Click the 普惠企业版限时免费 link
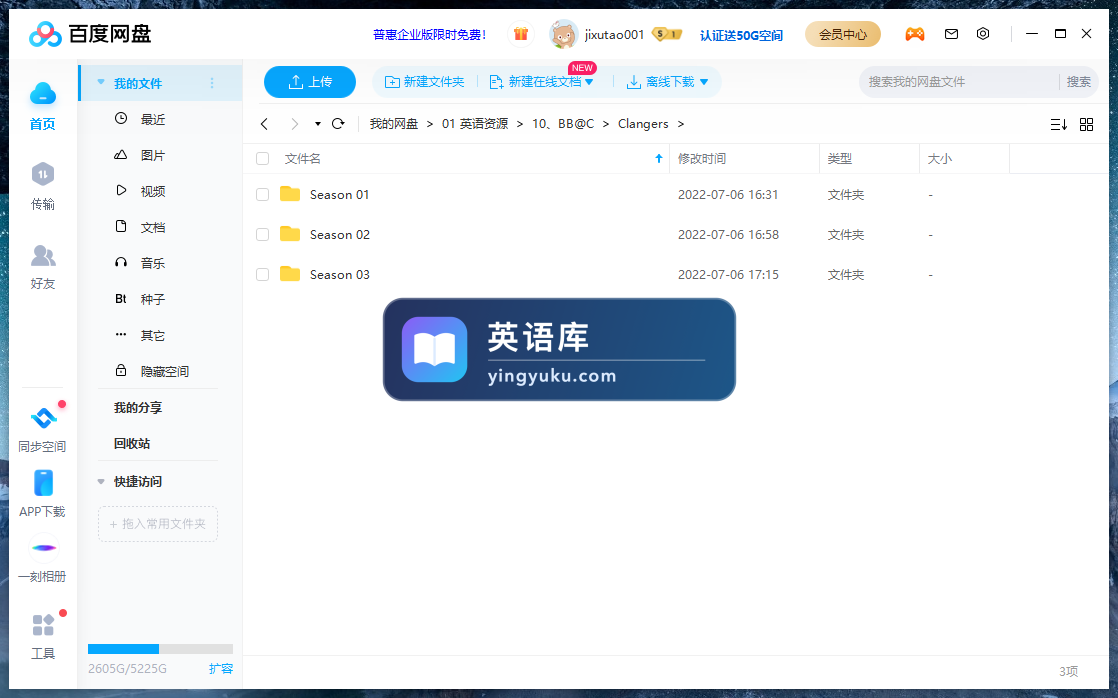 click(429, 34)
